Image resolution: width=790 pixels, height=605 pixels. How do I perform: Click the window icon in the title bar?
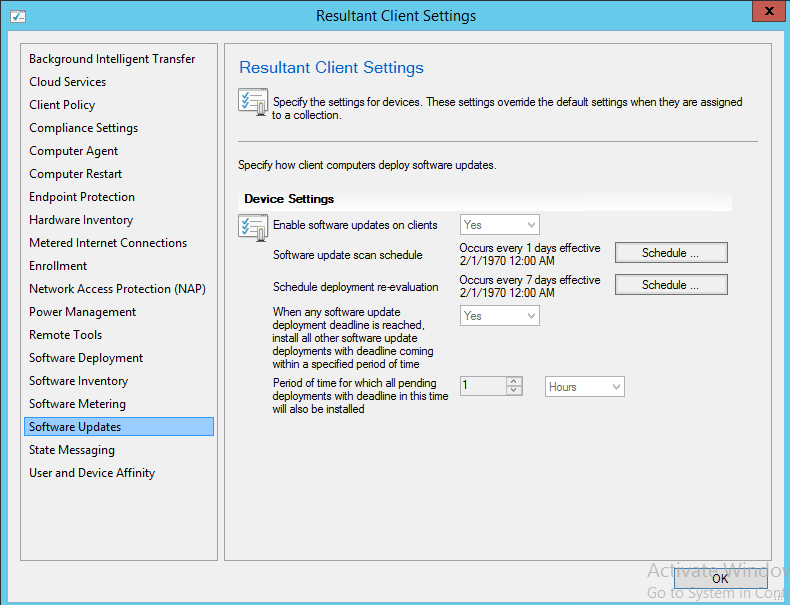tap(18, 16)
